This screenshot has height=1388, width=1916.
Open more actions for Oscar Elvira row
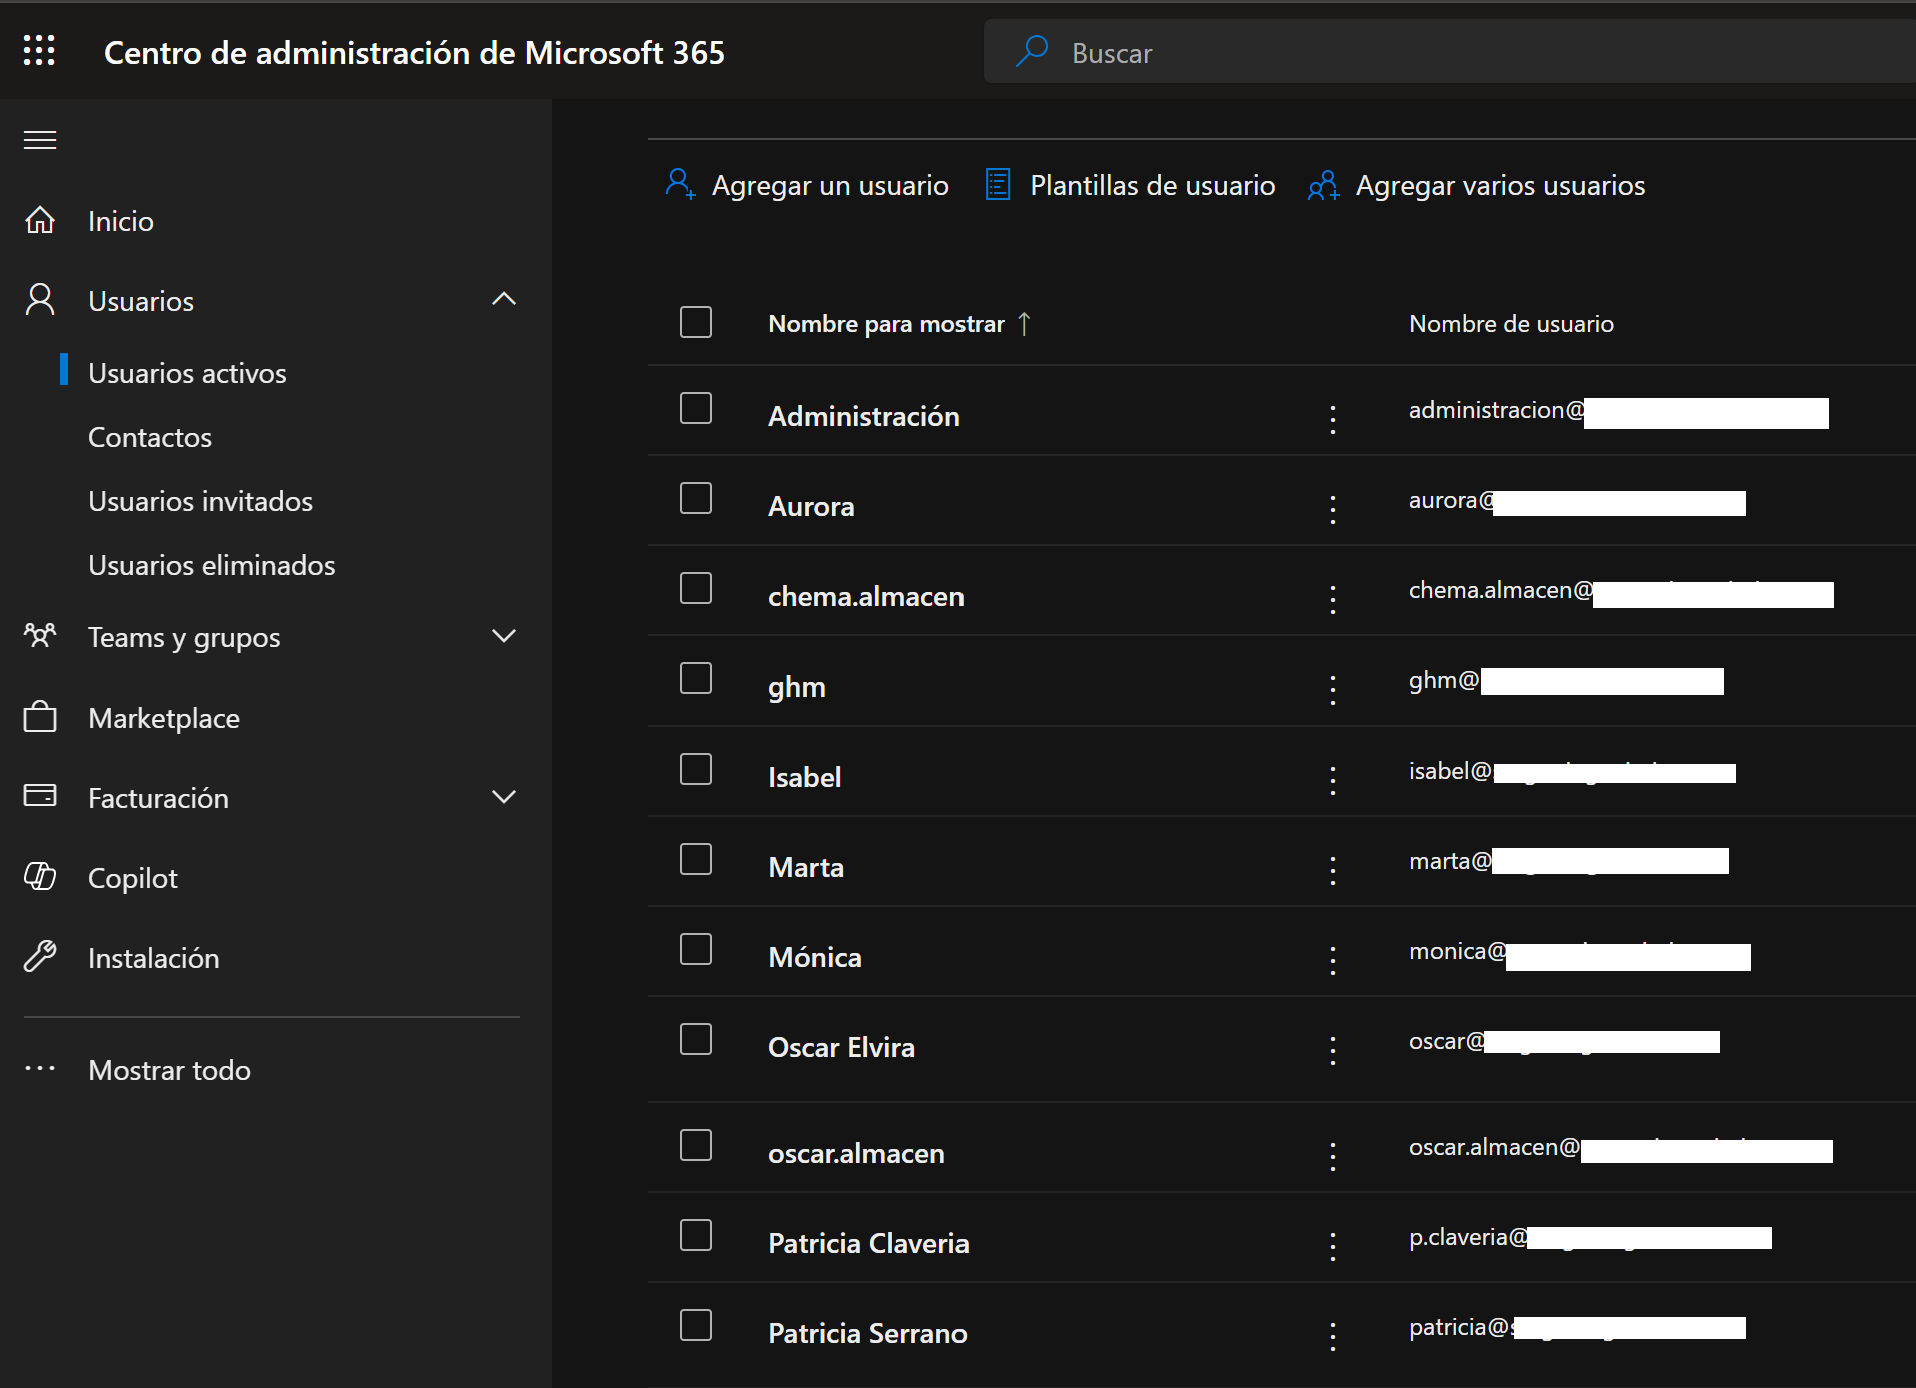click(1333, 1049)
